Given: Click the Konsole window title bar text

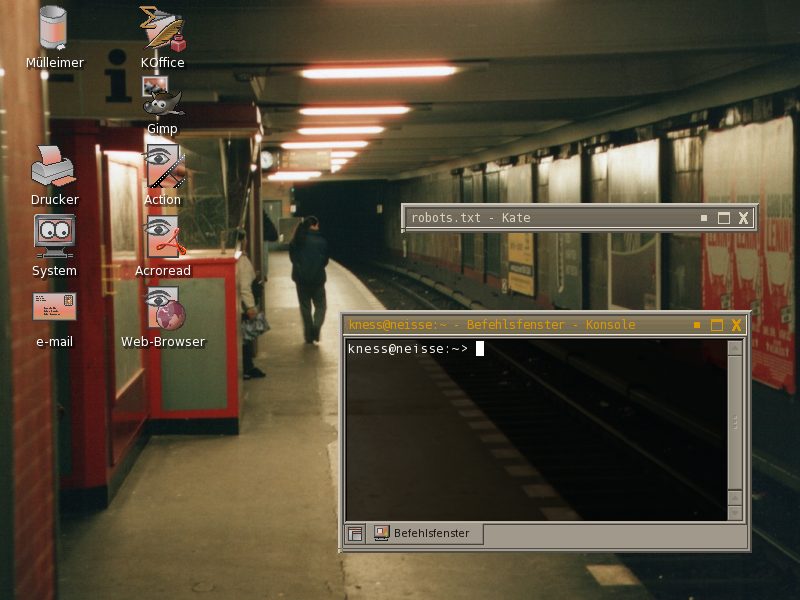Looking at the screenshot, I should coord(492,324).
